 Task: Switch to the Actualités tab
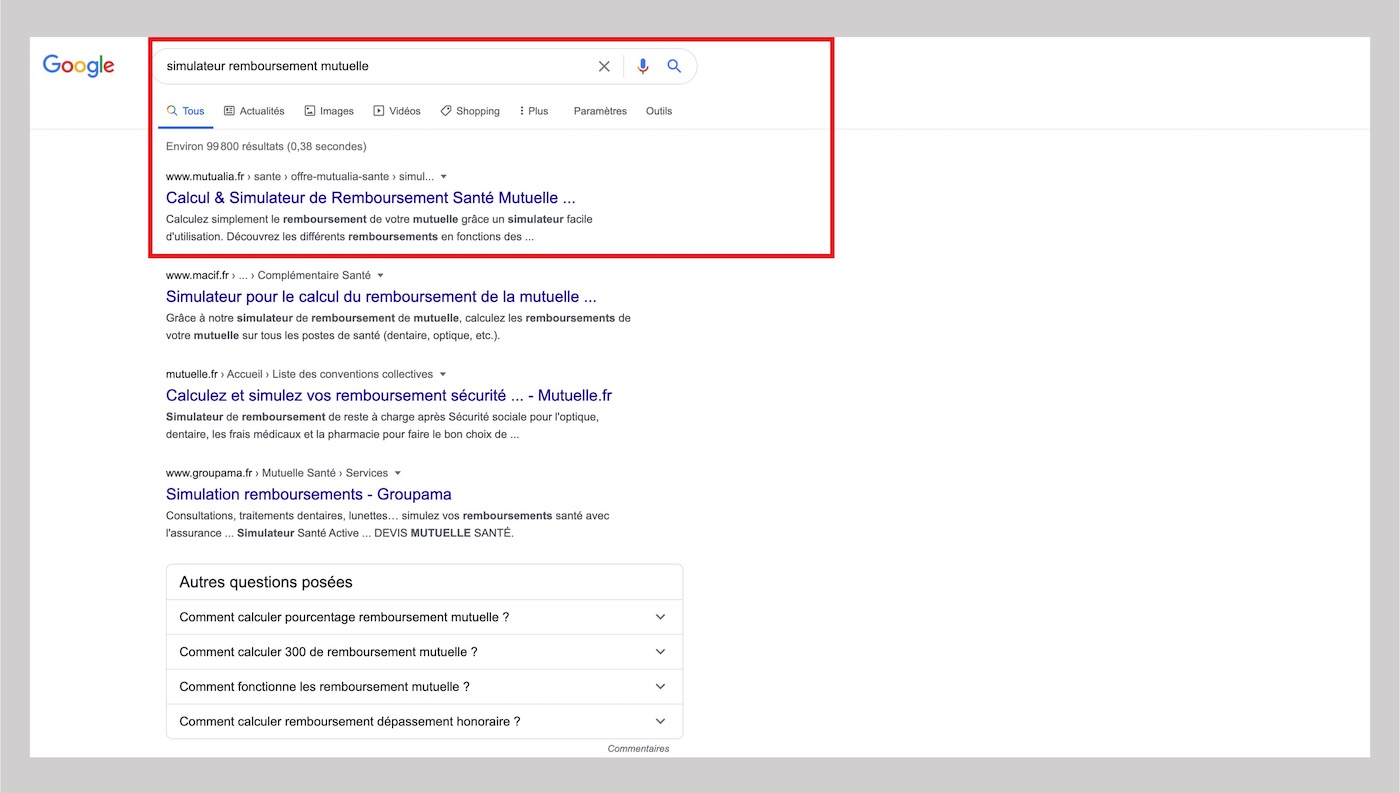[x=254, y=111]
